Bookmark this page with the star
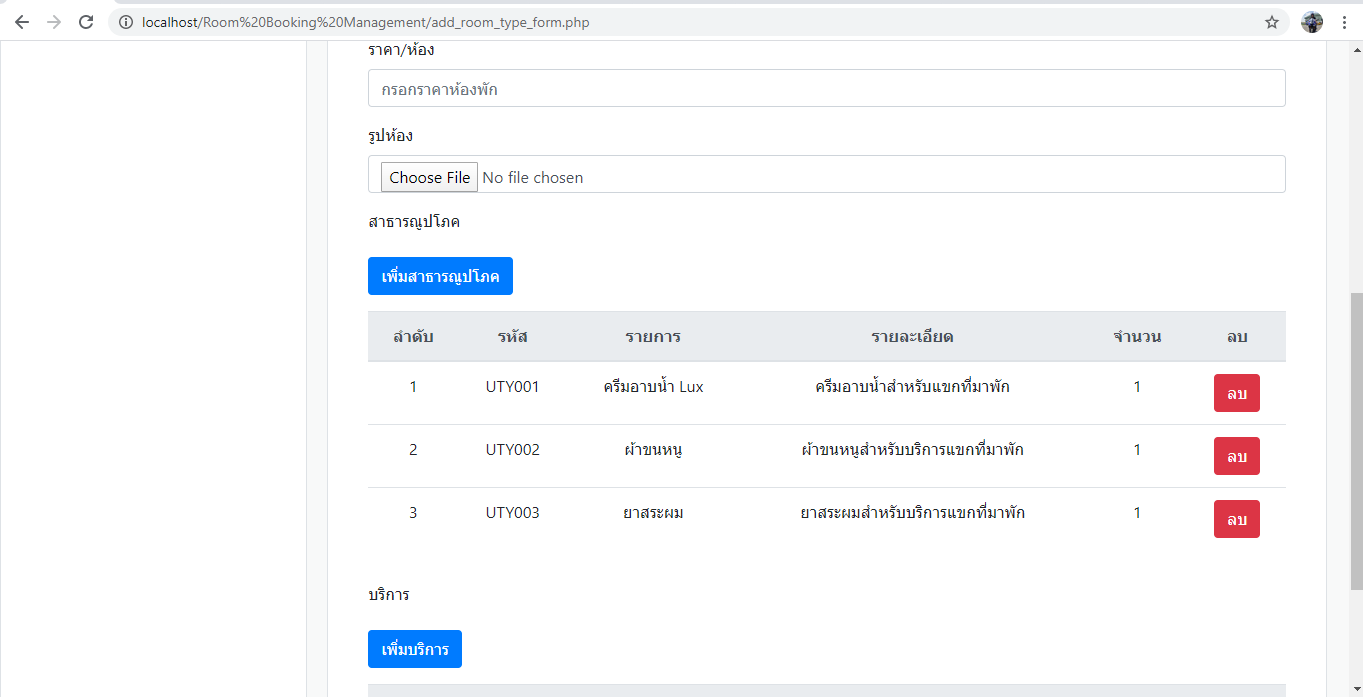 point(1272,22)
